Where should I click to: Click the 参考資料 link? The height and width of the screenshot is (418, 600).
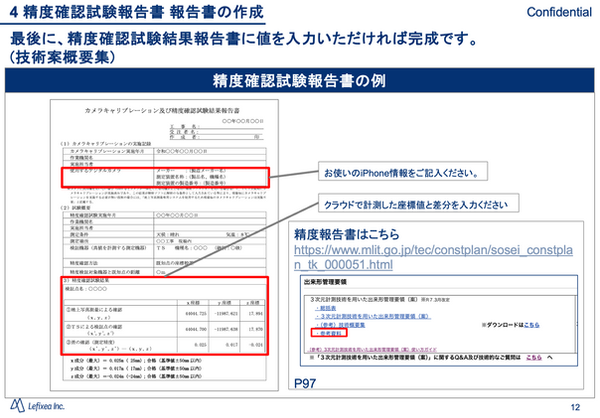[329, 333]
